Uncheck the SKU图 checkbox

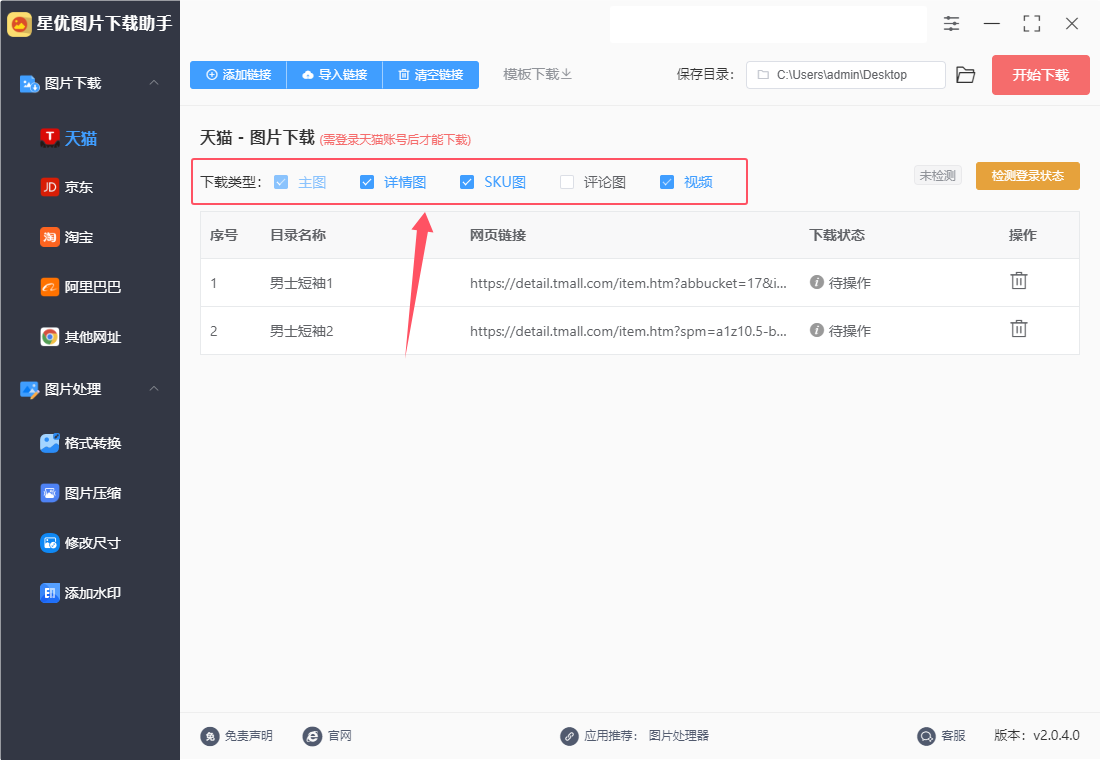pos(467,182)
